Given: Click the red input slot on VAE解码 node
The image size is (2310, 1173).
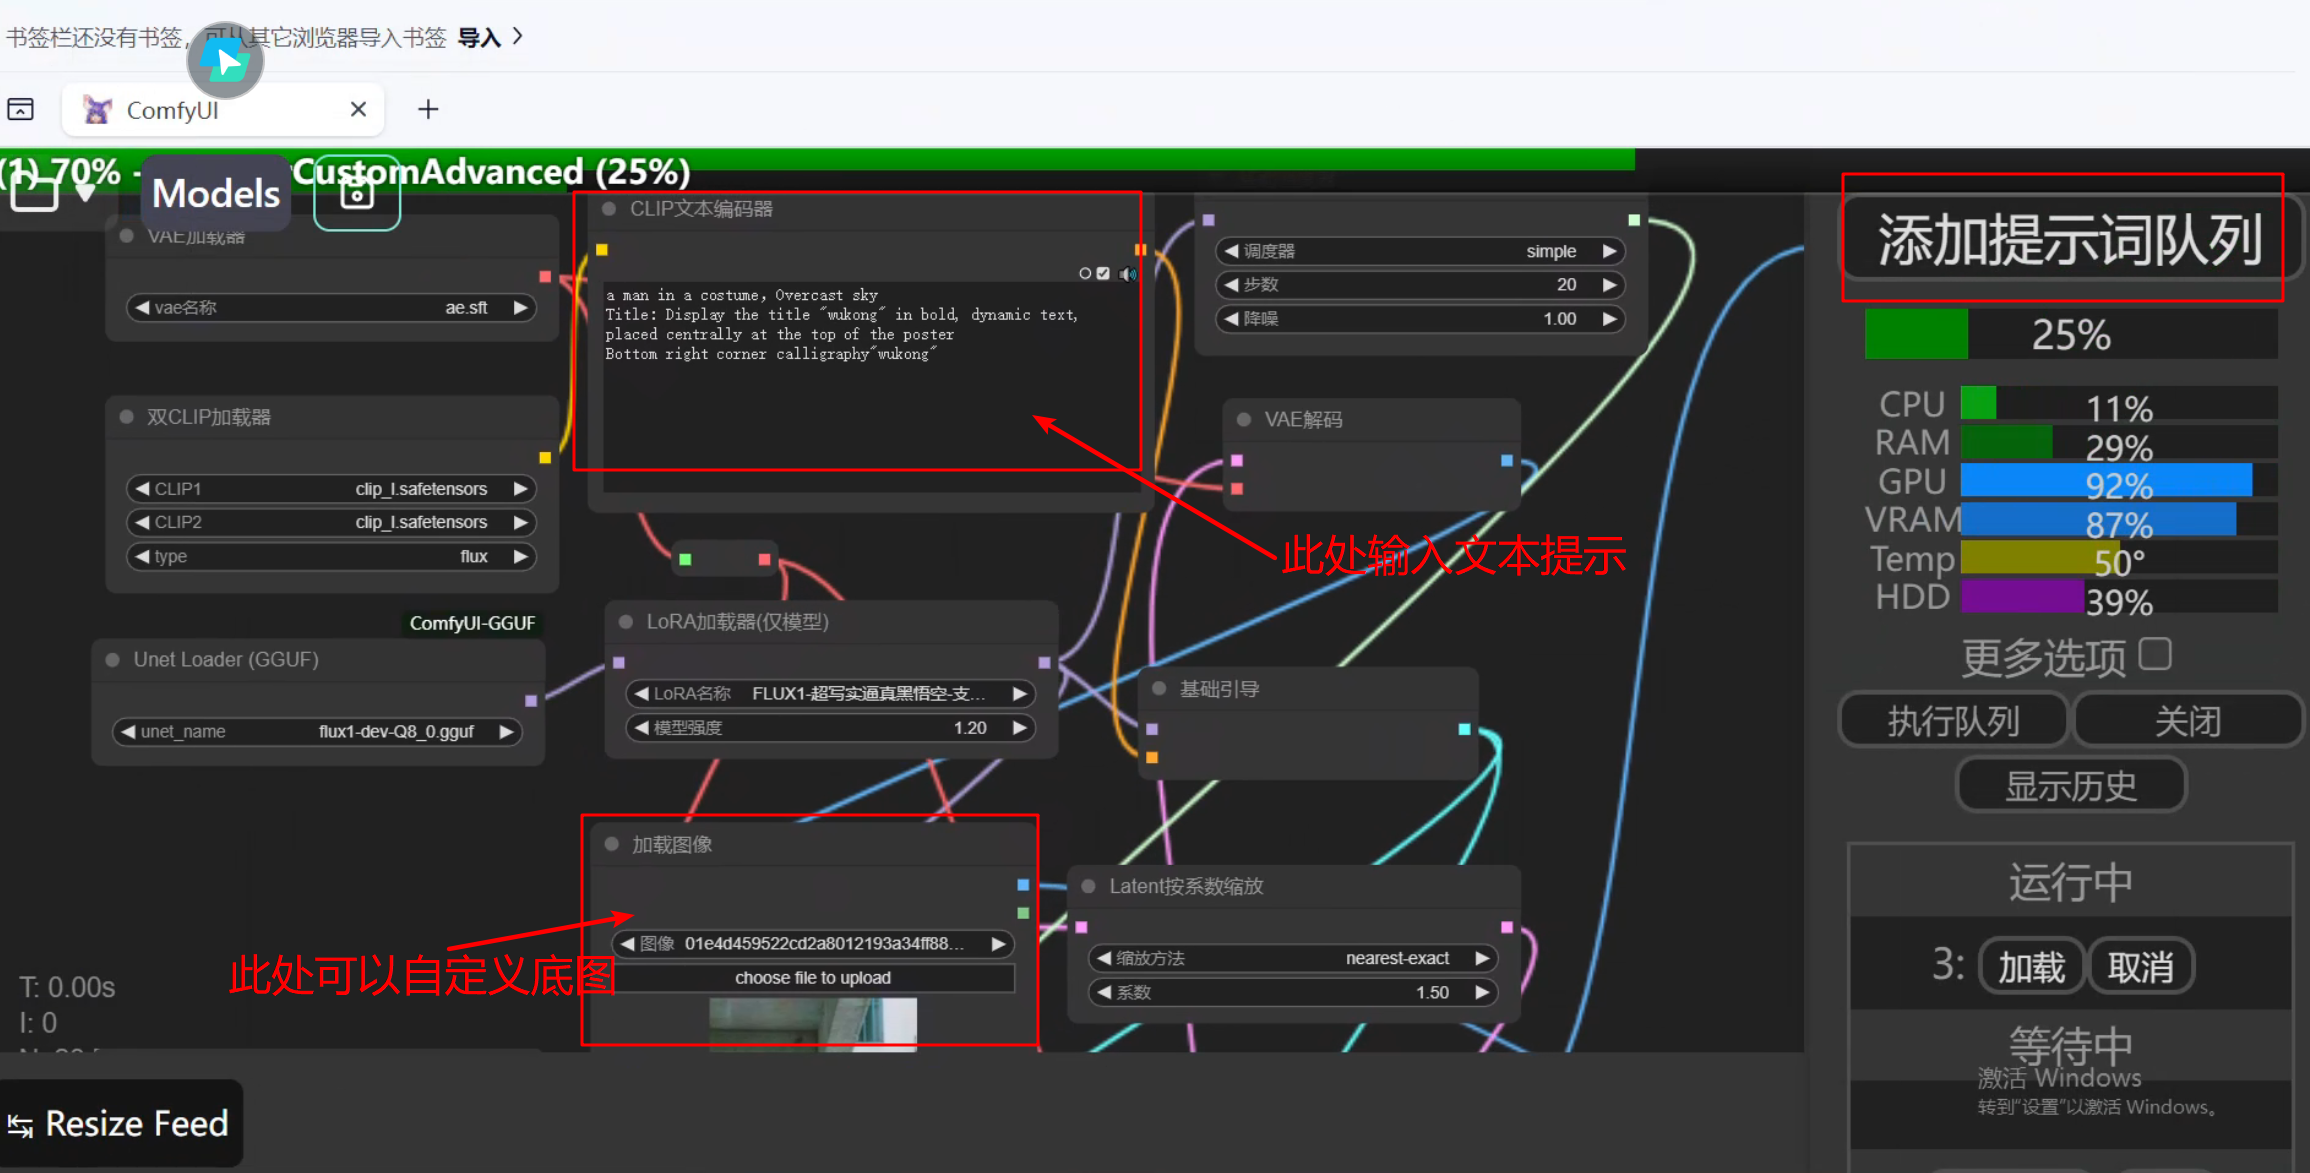Looking at the screenshot, I should pyautogui.click(x=1237, y=488).
